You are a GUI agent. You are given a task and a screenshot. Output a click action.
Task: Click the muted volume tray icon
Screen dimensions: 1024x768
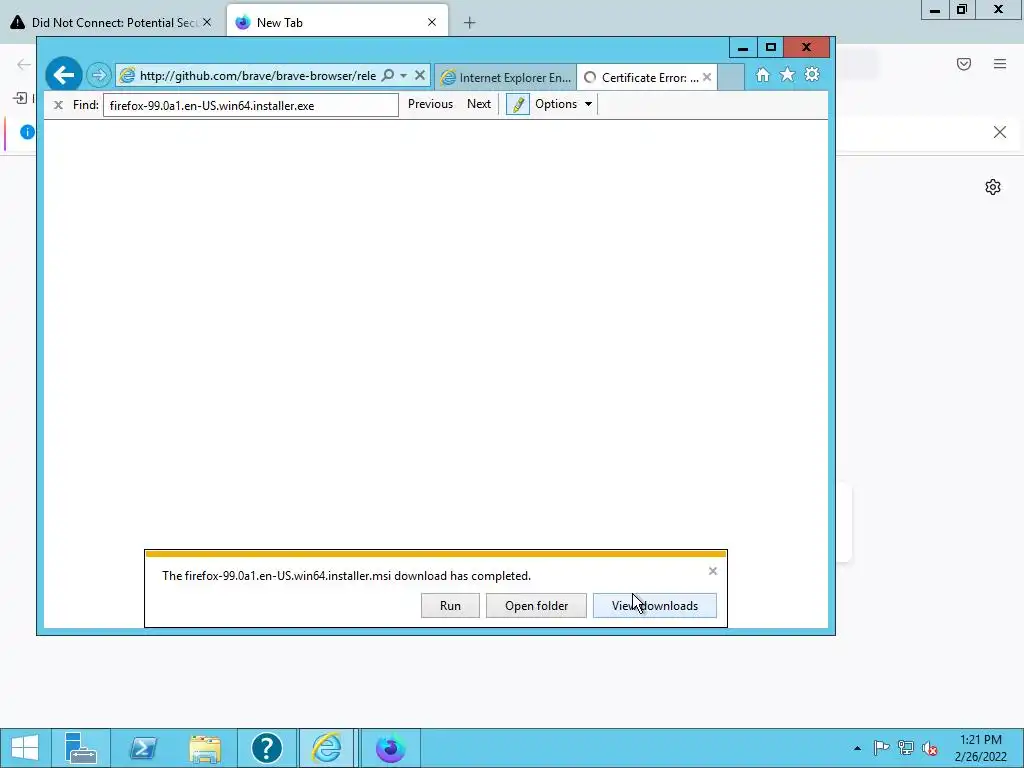(x=930, y=748)
